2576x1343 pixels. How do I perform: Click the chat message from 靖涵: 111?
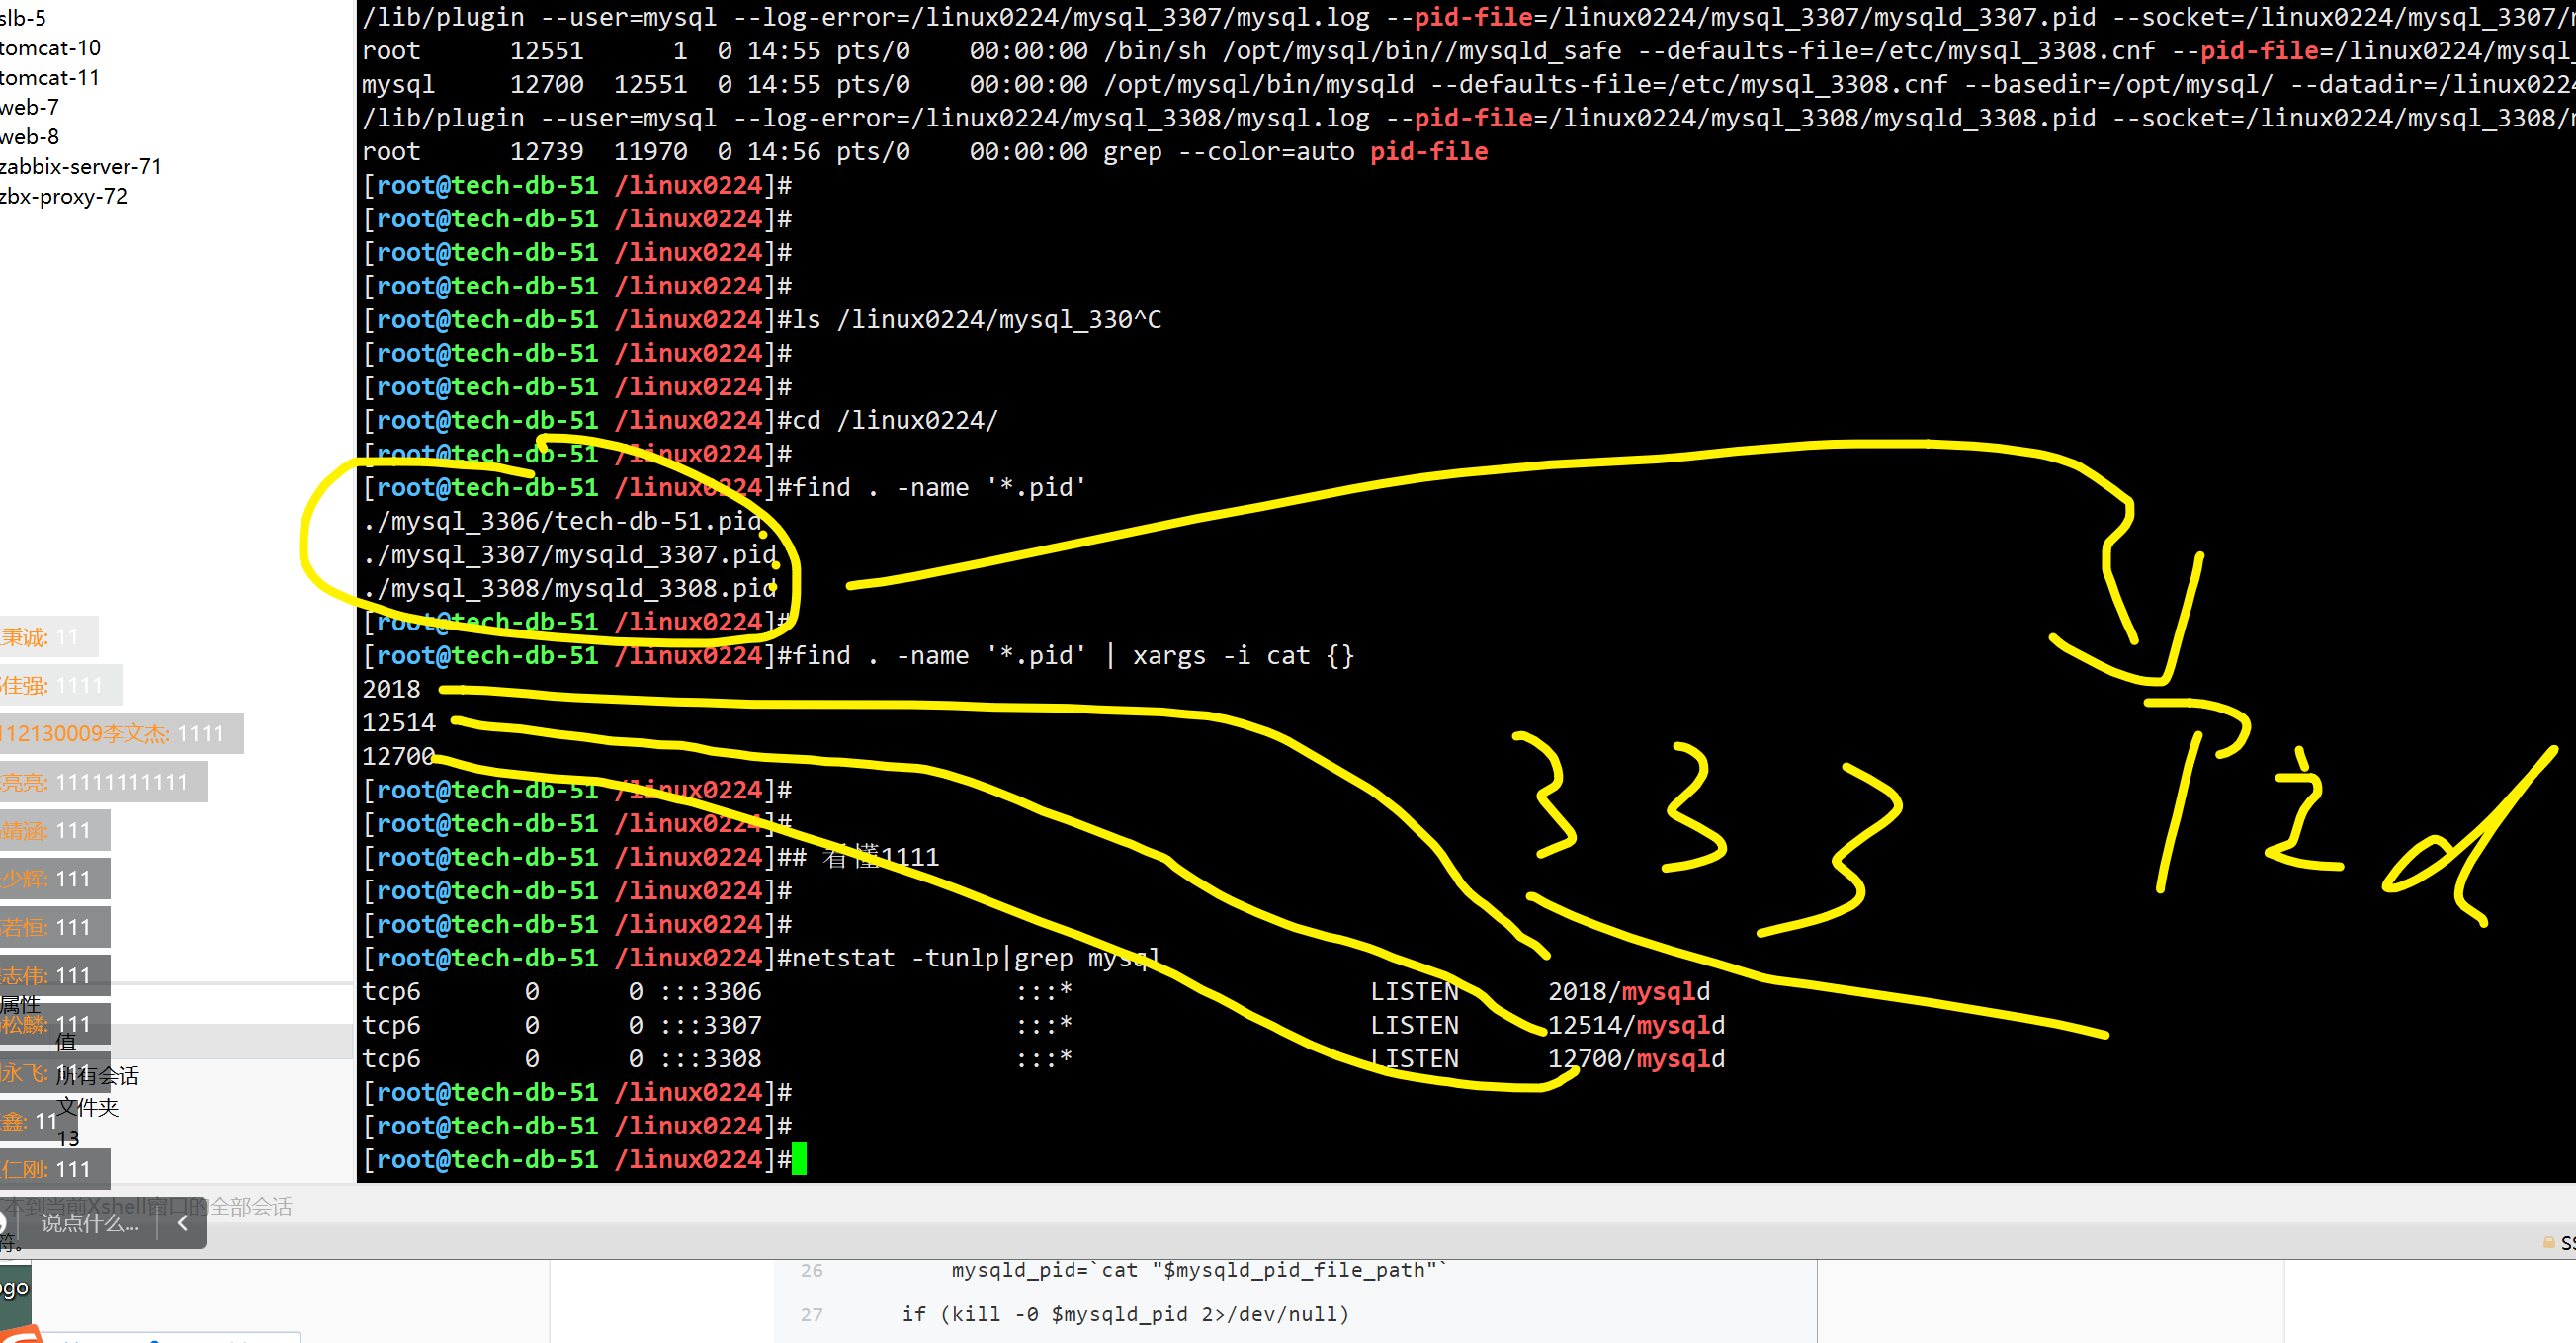(54, 830)
